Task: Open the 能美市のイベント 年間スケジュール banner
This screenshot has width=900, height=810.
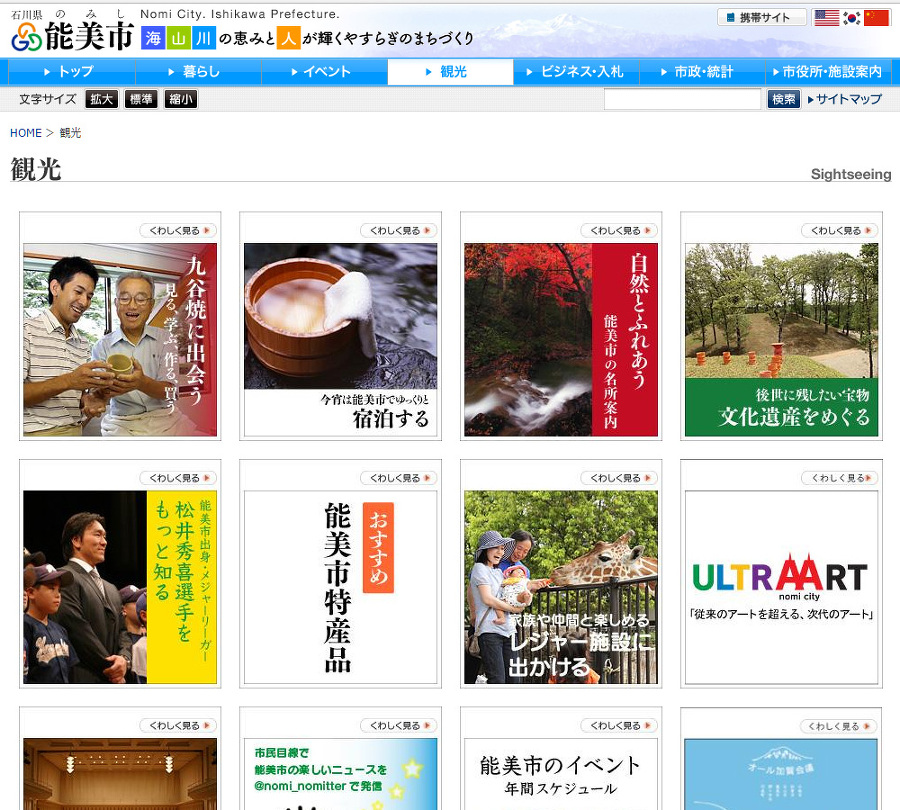Action: point(561,774)
